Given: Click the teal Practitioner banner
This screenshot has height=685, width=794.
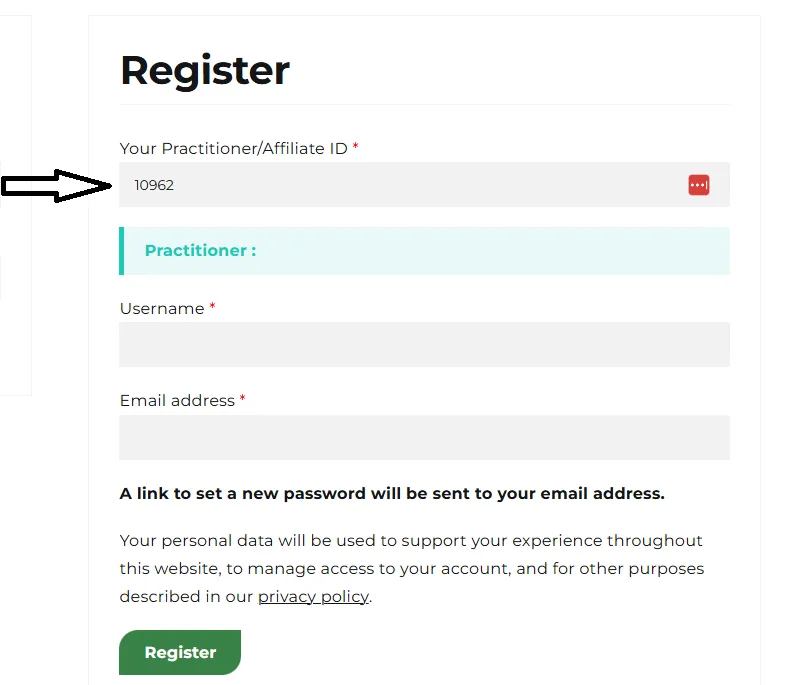Looking at the screenshot, I should (424, 251).
